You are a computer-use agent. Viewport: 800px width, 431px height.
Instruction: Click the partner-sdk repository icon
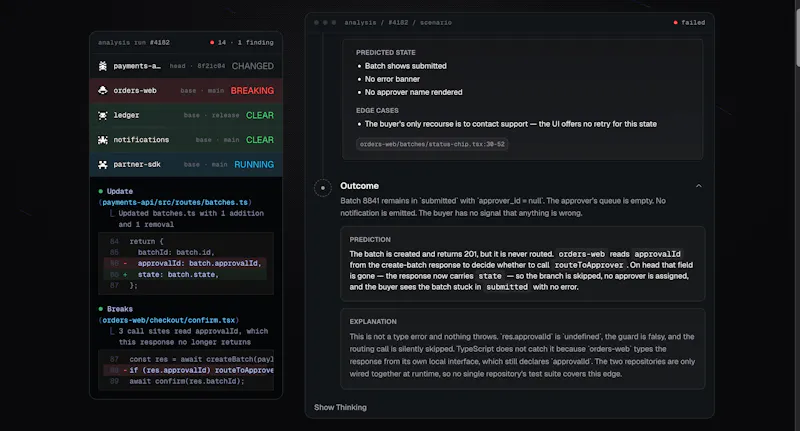(x=103, y=164)
